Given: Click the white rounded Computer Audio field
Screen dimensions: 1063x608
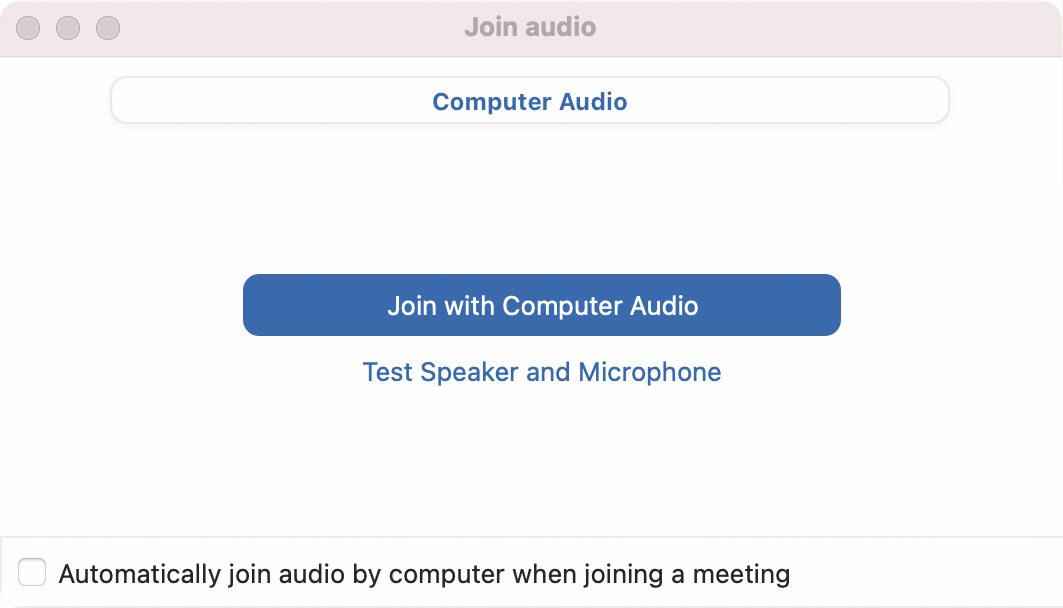Looking at the screenshot, I should click(529, 100).
